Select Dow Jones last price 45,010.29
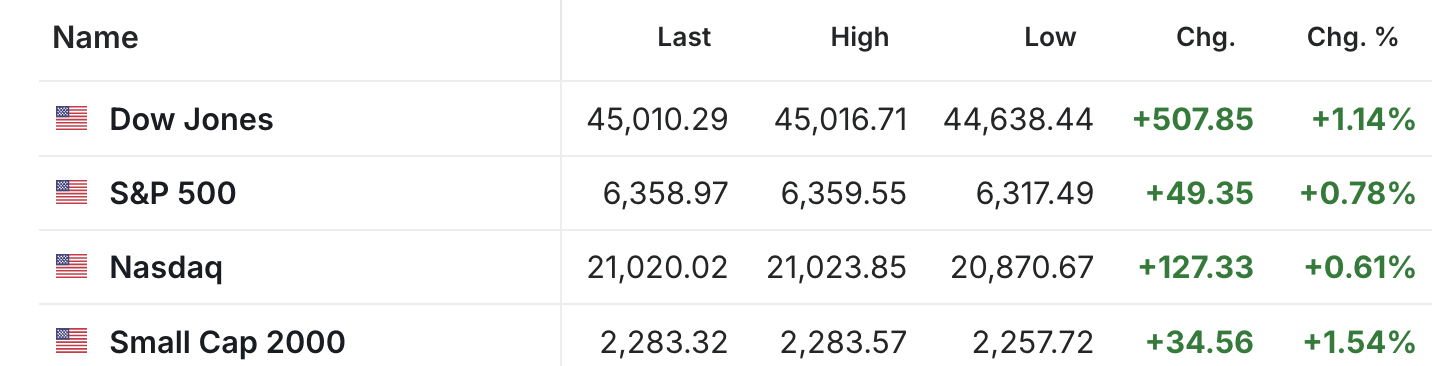This screenshot has height=366, width=1432. pos(658,120)
